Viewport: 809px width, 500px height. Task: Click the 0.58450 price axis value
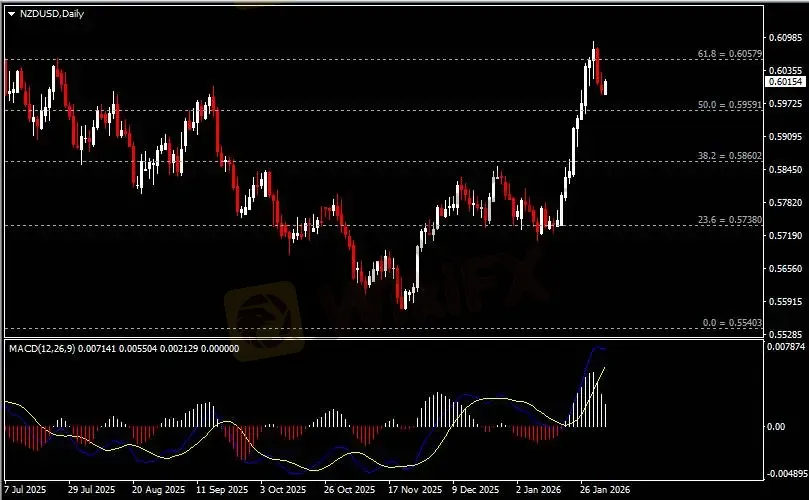[x=785, y=170]
